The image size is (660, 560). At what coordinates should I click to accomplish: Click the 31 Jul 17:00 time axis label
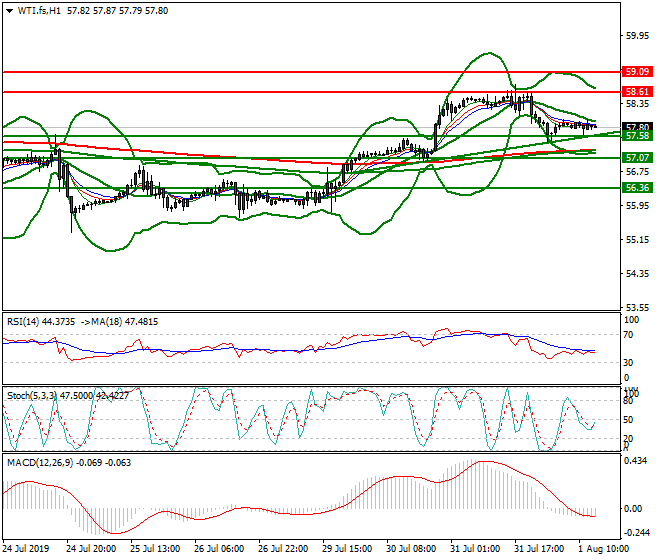pos(539,549)
